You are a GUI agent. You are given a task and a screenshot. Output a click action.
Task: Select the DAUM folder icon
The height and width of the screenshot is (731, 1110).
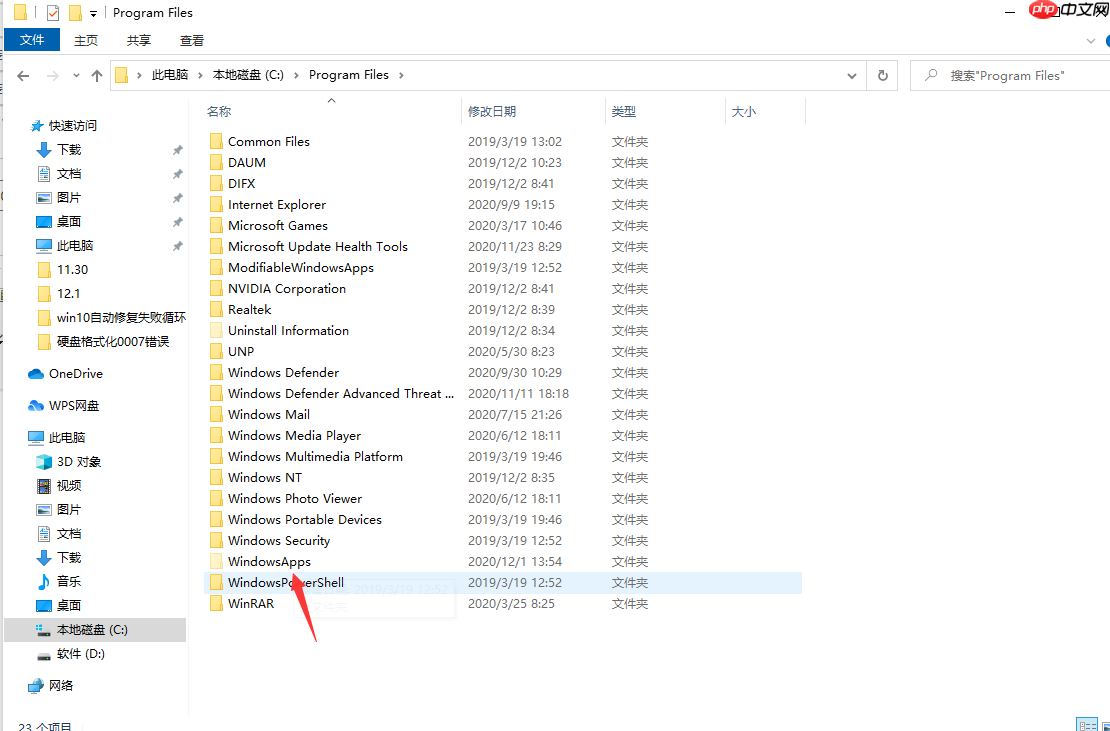pos(217,163)
